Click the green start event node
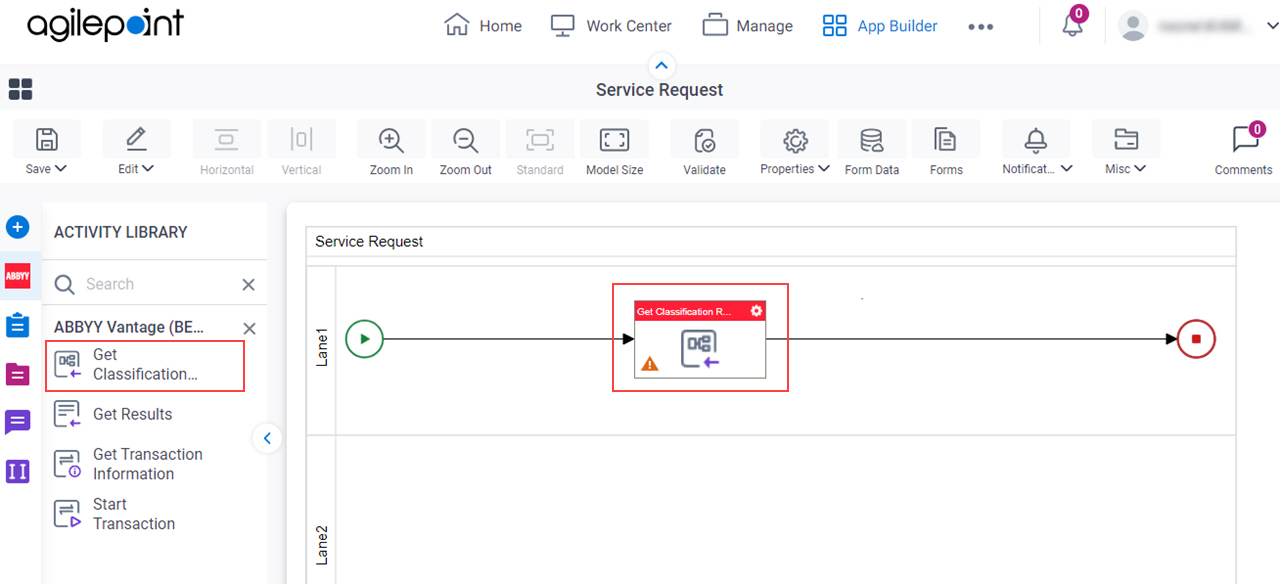The width and height of the screenshot is (1280, 584). coord(364,339)
